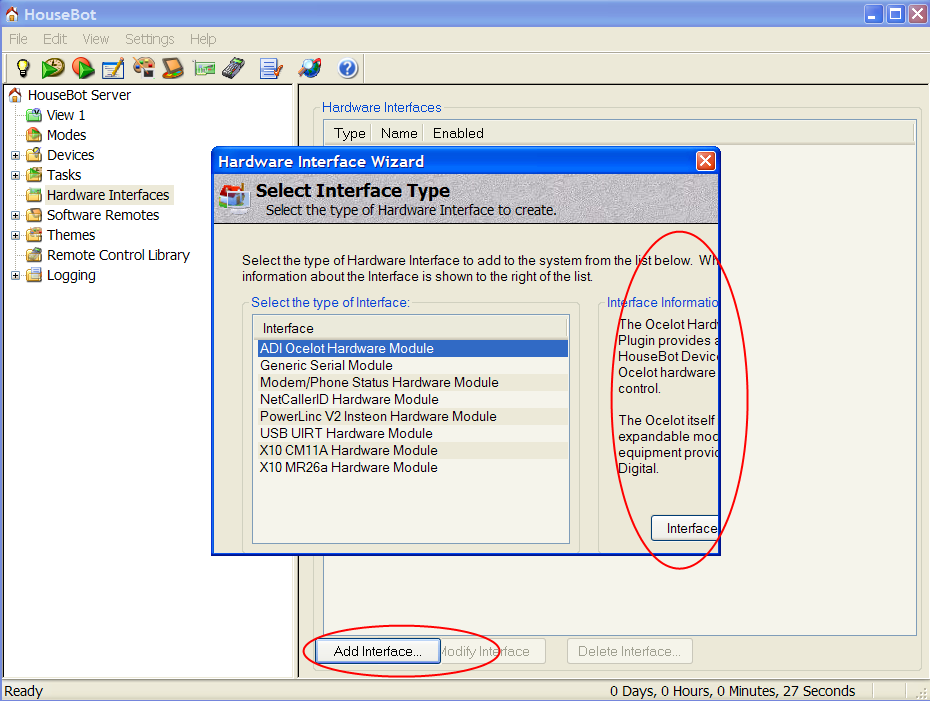Click the notepad with pencil toolbar icon

[113, 68]
